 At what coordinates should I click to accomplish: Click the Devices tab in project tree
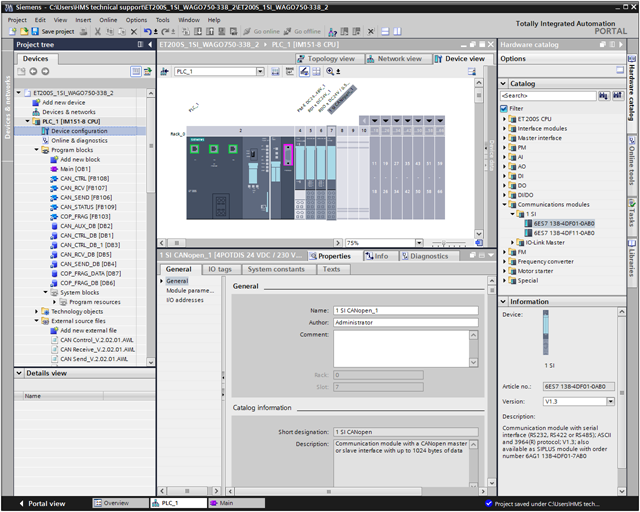(x=36, y=59)
